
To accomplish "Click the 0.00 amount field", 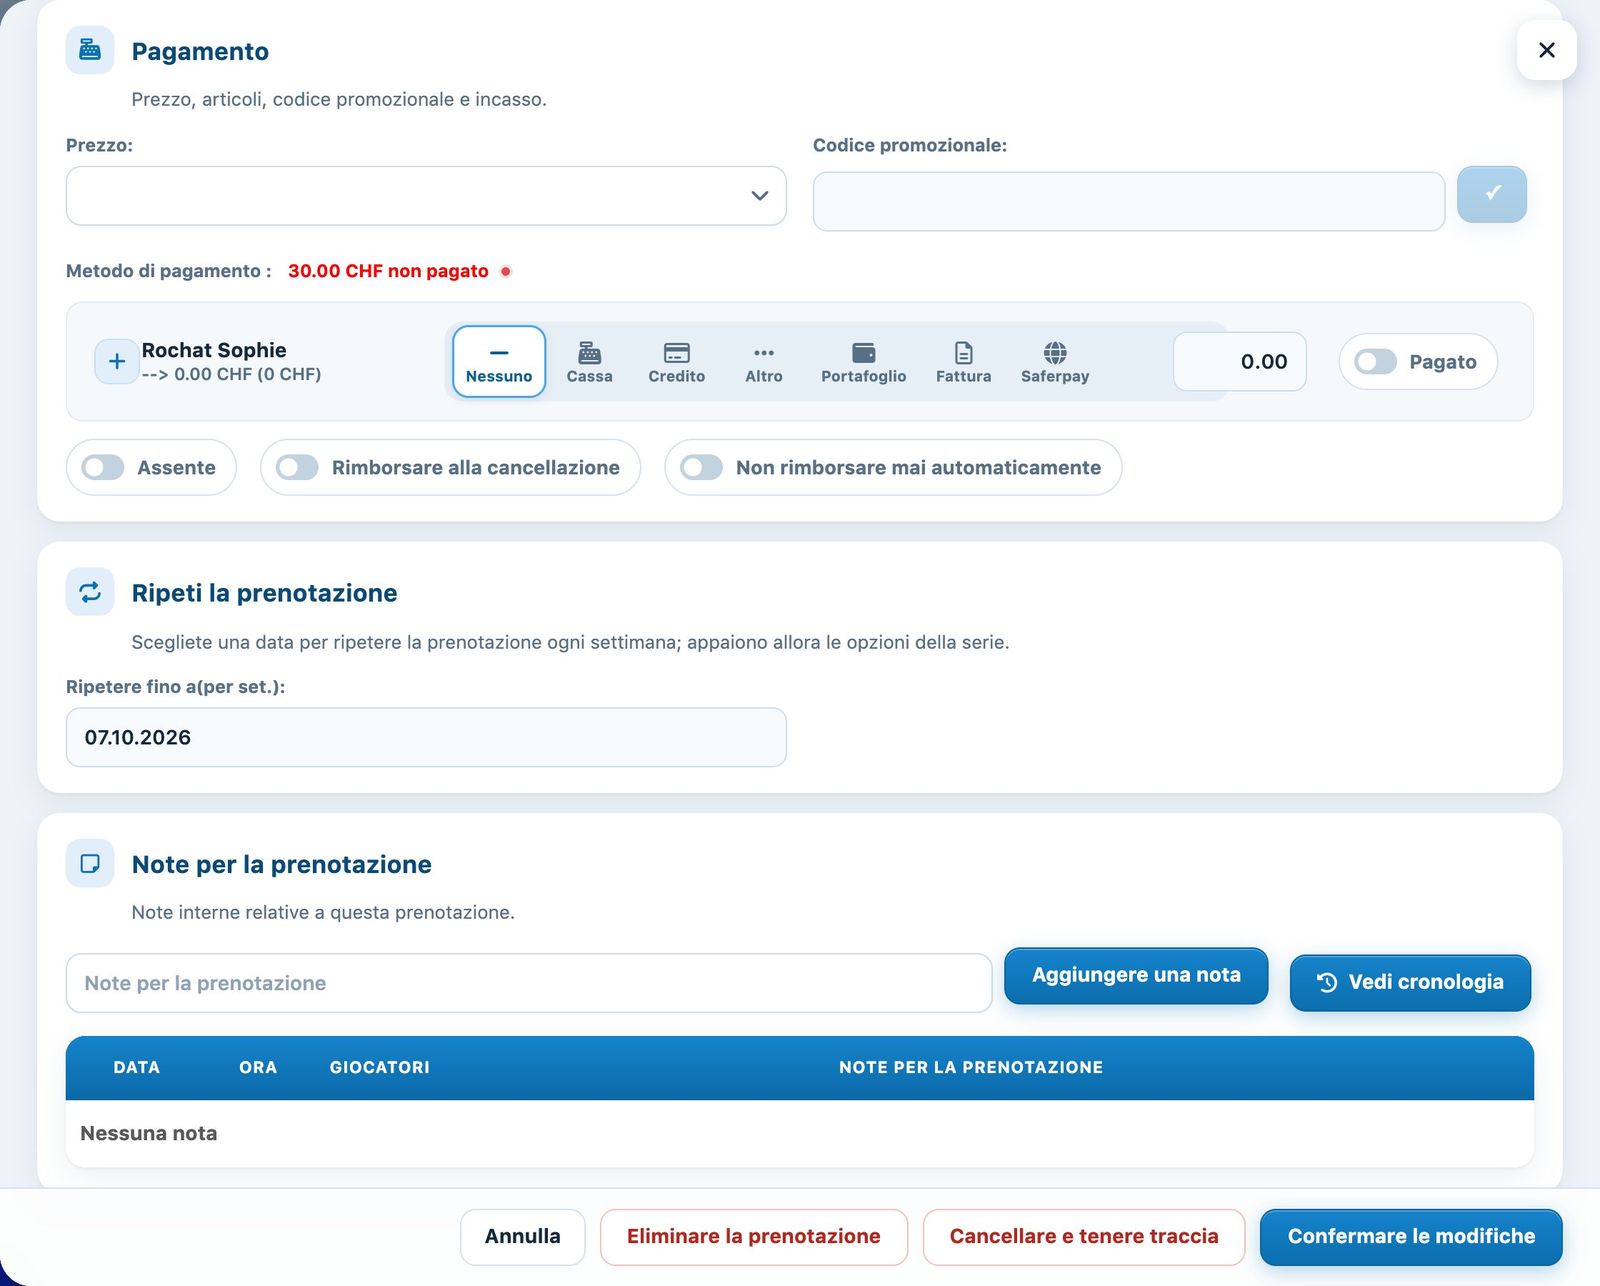I will click(x=1240, y=361).
